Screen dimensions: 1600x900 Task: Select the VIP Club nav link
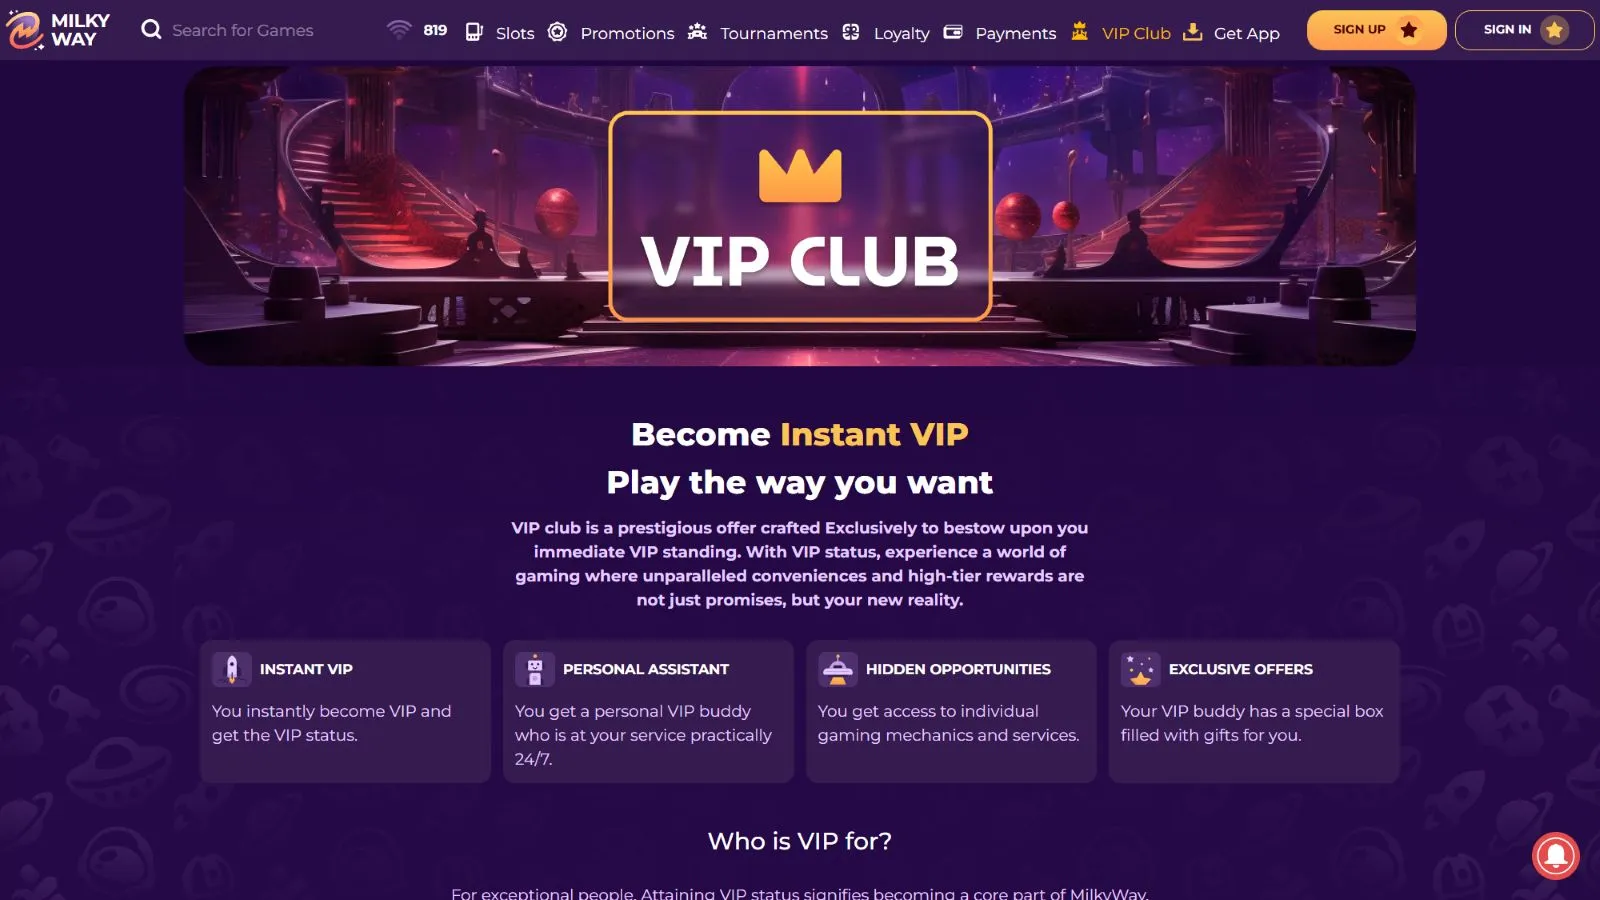[x=1136, y=33]
